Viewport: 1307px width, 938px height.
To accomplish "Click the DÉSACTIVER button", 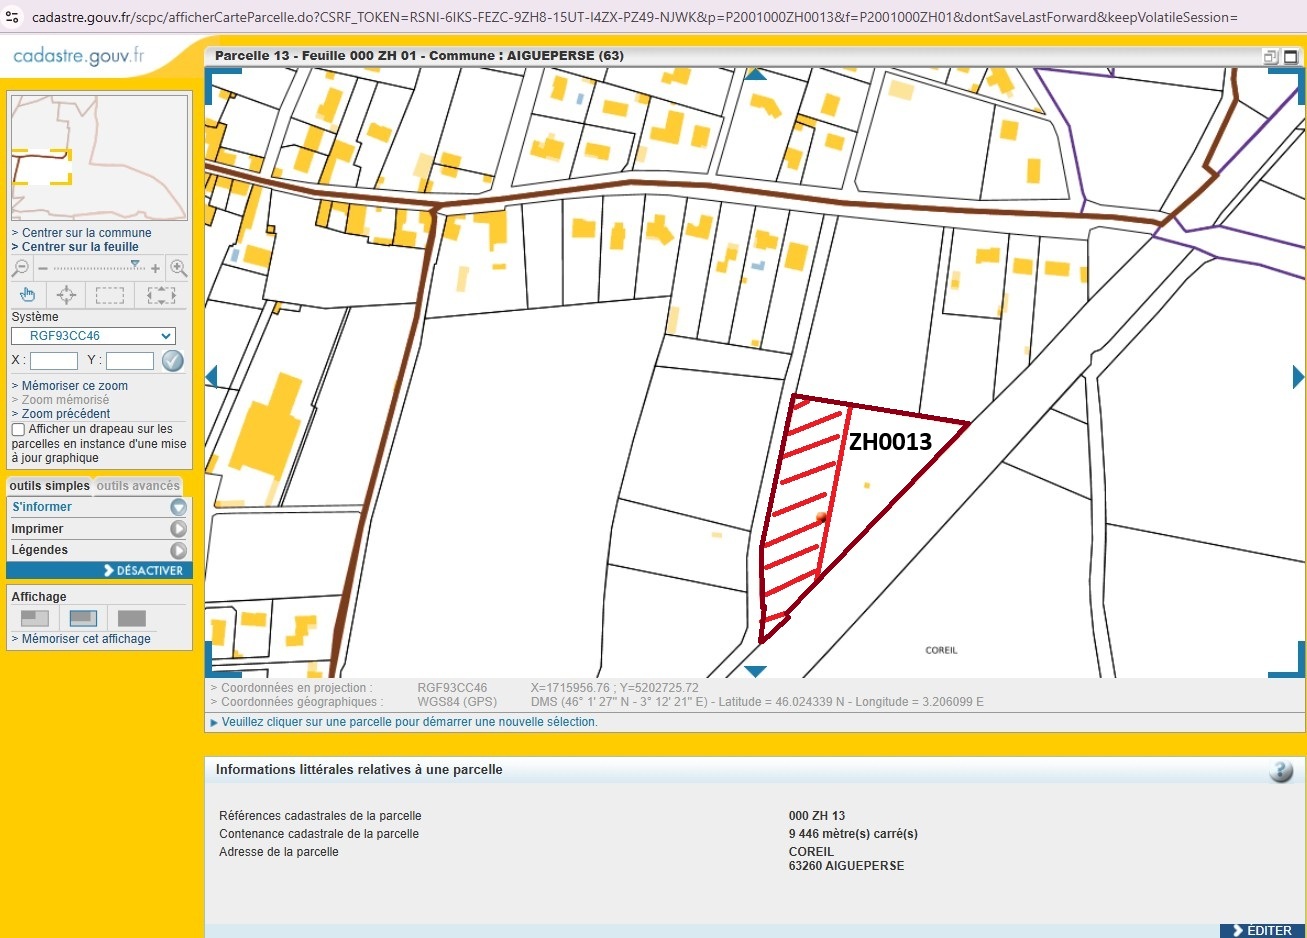I will tap(143, 571).
